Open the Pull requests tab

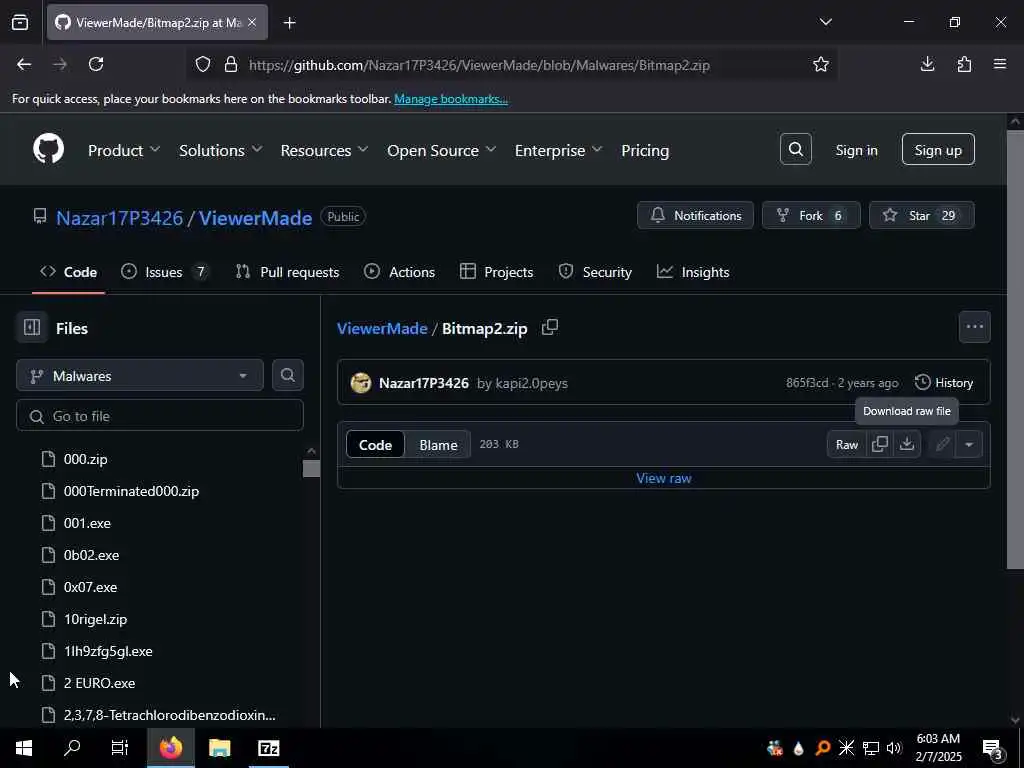tap(288, 272)
